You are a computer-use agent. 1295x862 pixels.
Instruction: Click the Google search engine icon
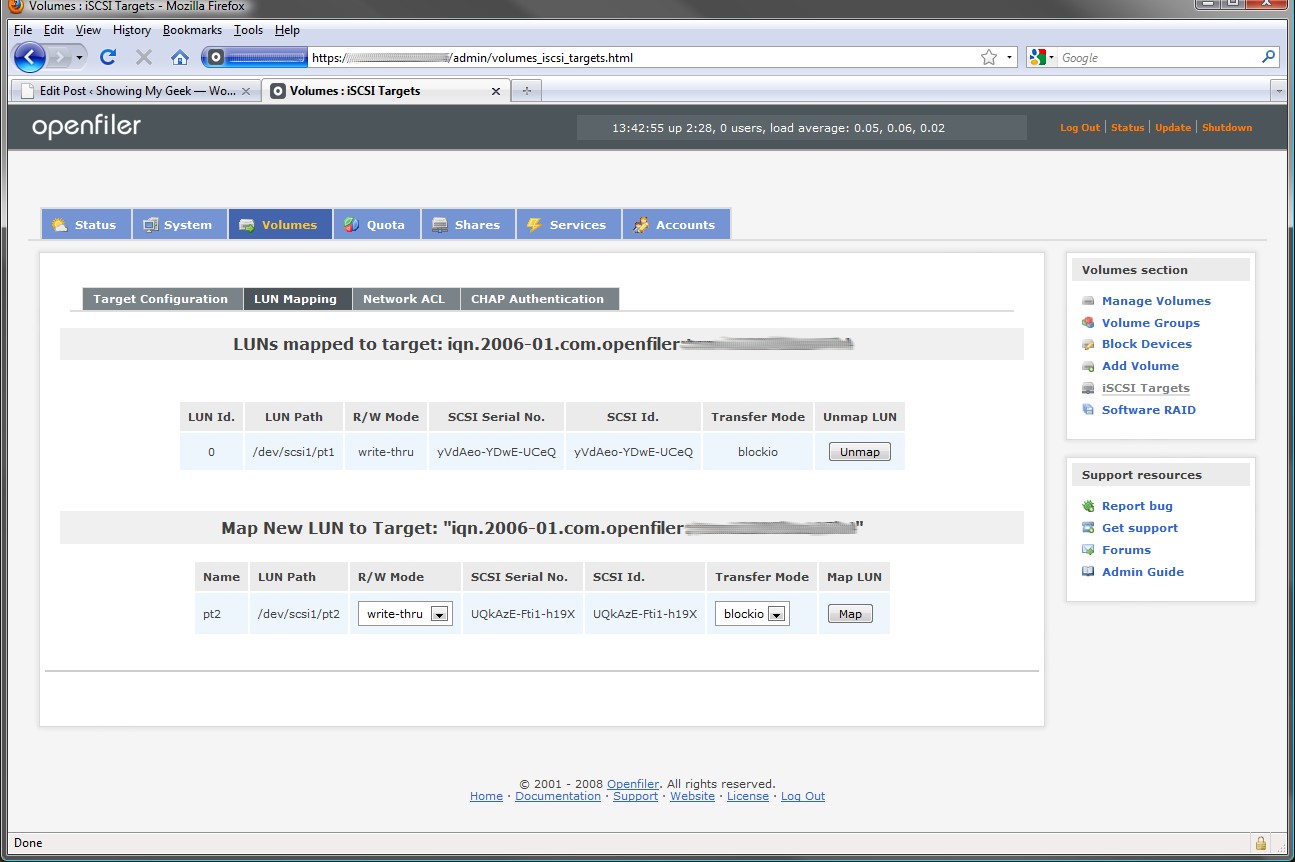pyautogui.click(x=1037, y=57)
